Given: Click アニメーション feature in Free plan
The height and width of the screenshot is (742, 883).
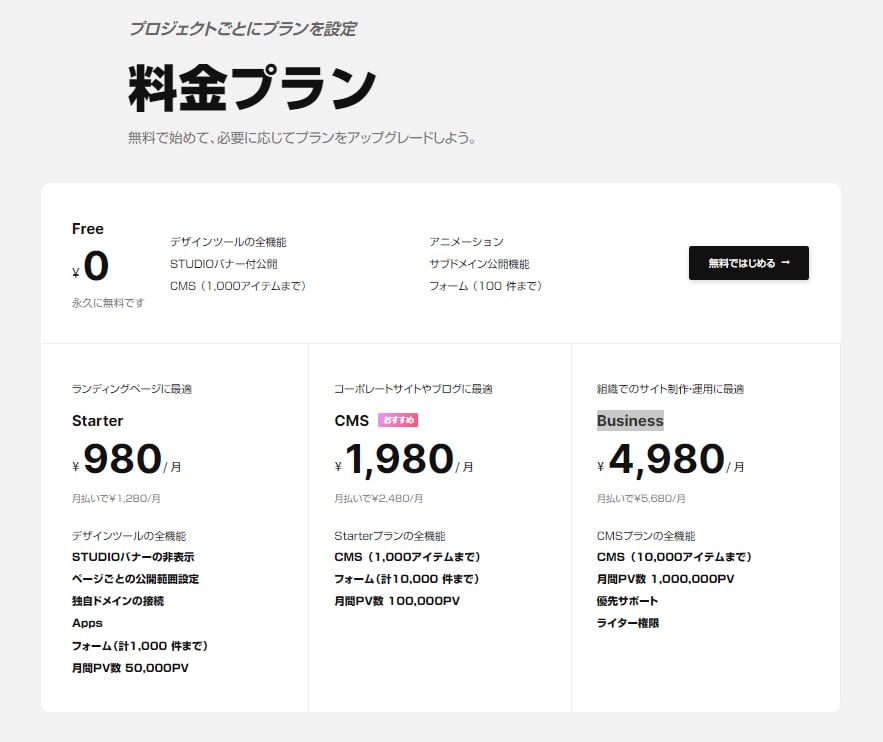Looking at the screenshot, I should [466, 242].
